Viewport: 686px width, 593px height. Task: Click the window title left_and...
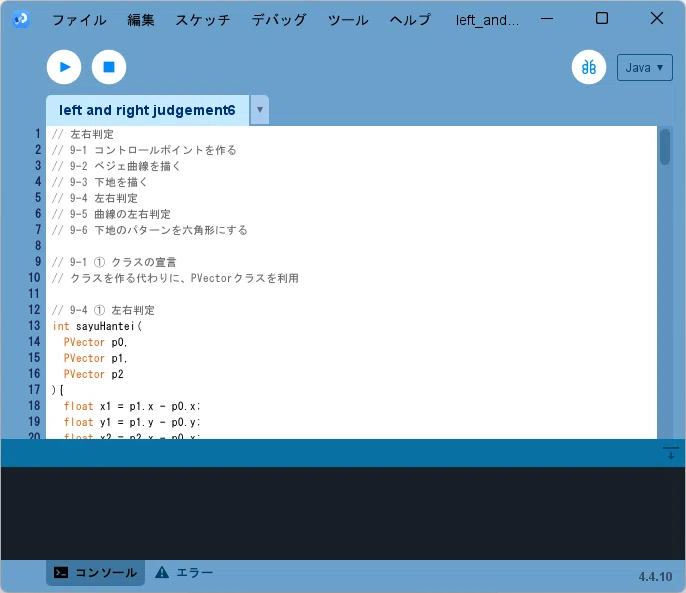pyautogui.click(x=487, y=20)
